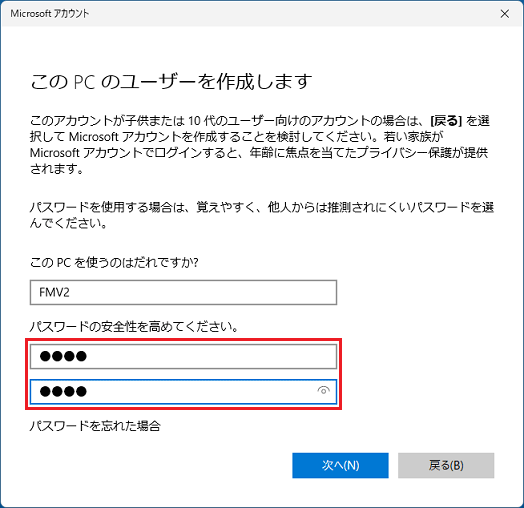Click the Microsoft アカウント title bar text
Image resolution: width=524 pixels, height=508 pixels.
pos(50,14)
